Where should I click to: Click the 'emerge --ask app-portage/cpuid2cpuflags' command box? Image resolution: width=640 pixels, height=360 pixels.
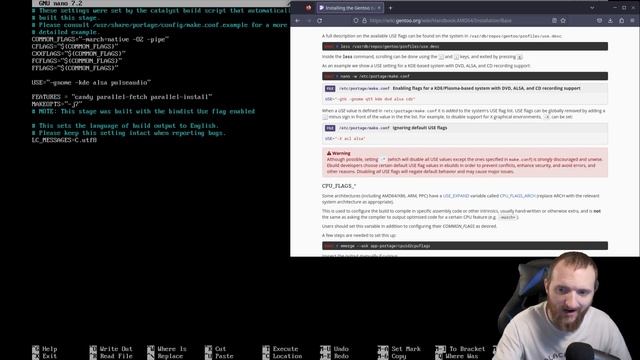[464, 246]
